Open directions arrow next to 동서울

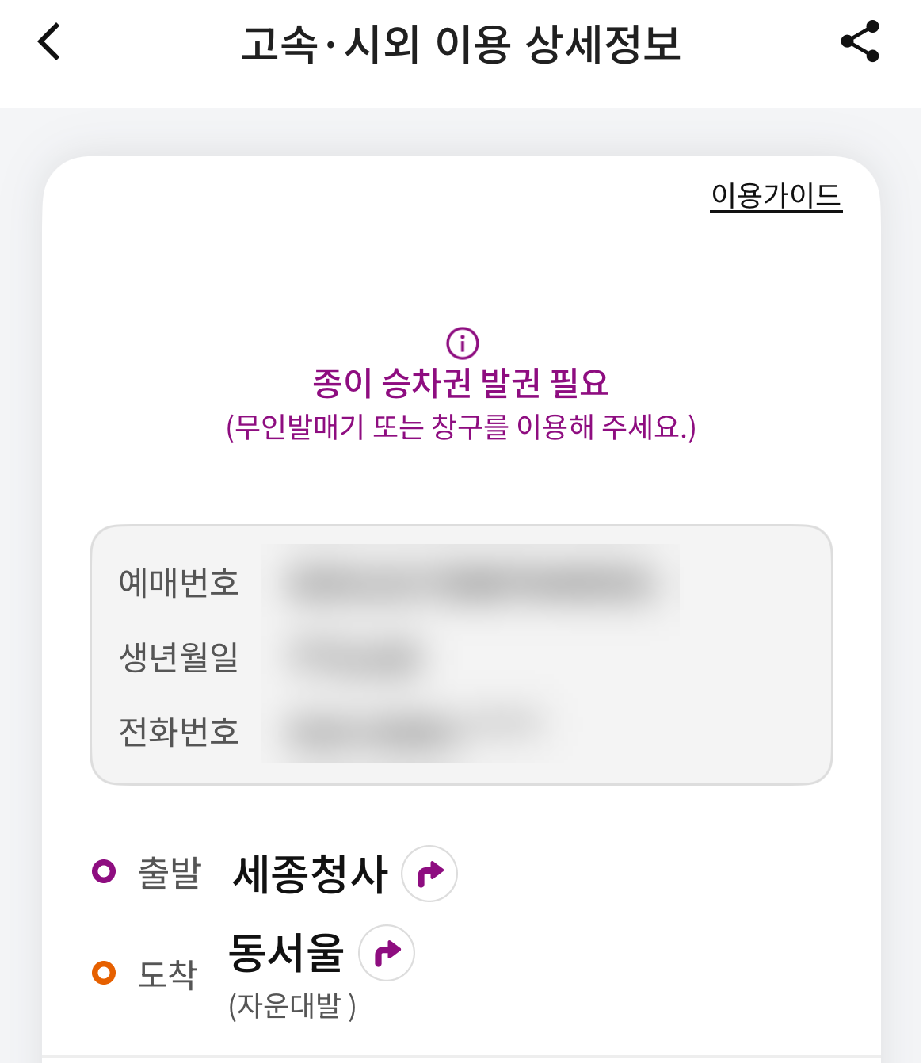pyautogui.click(x=386, y=952)
